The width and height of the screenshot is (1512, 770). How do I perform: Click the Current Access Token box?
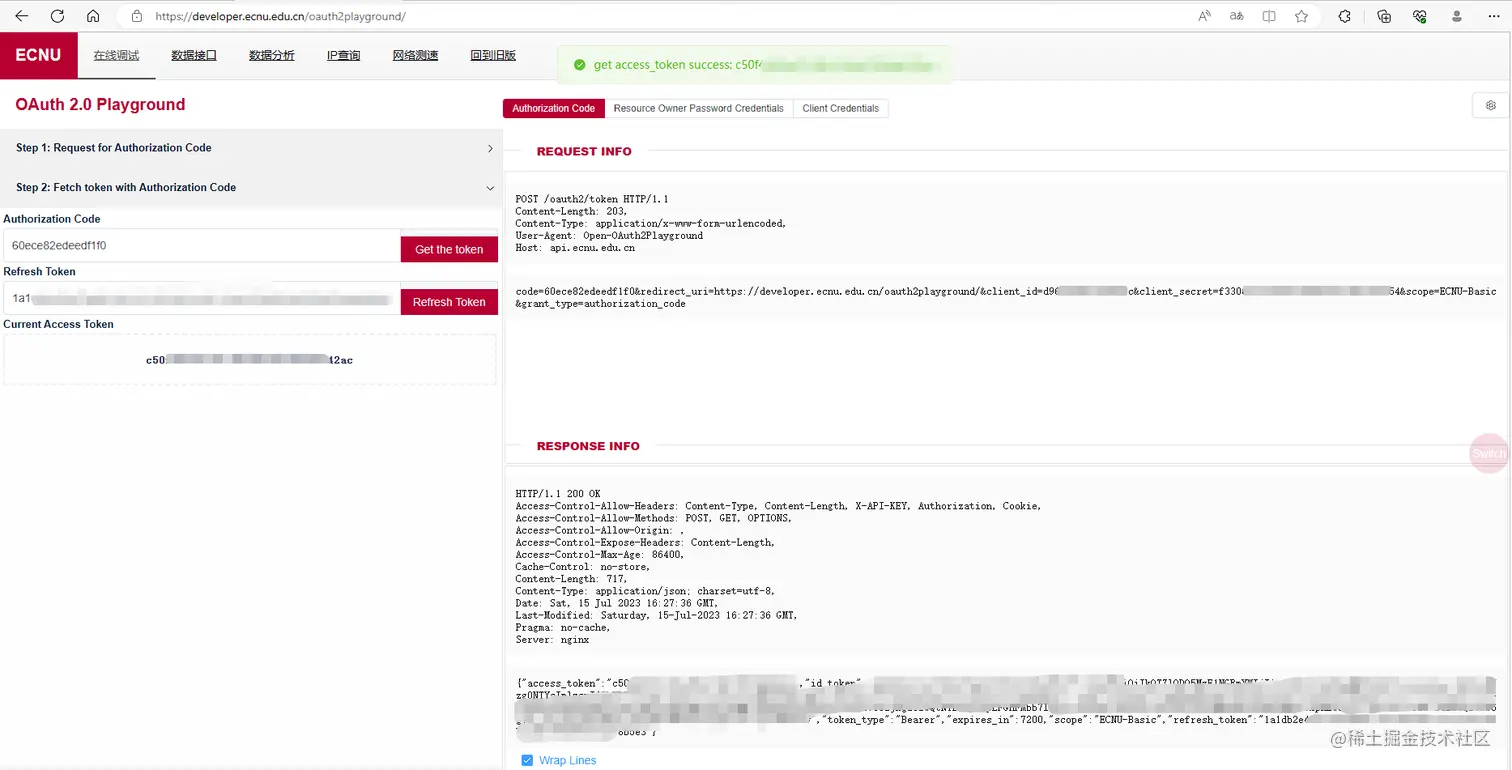[249, 359]
